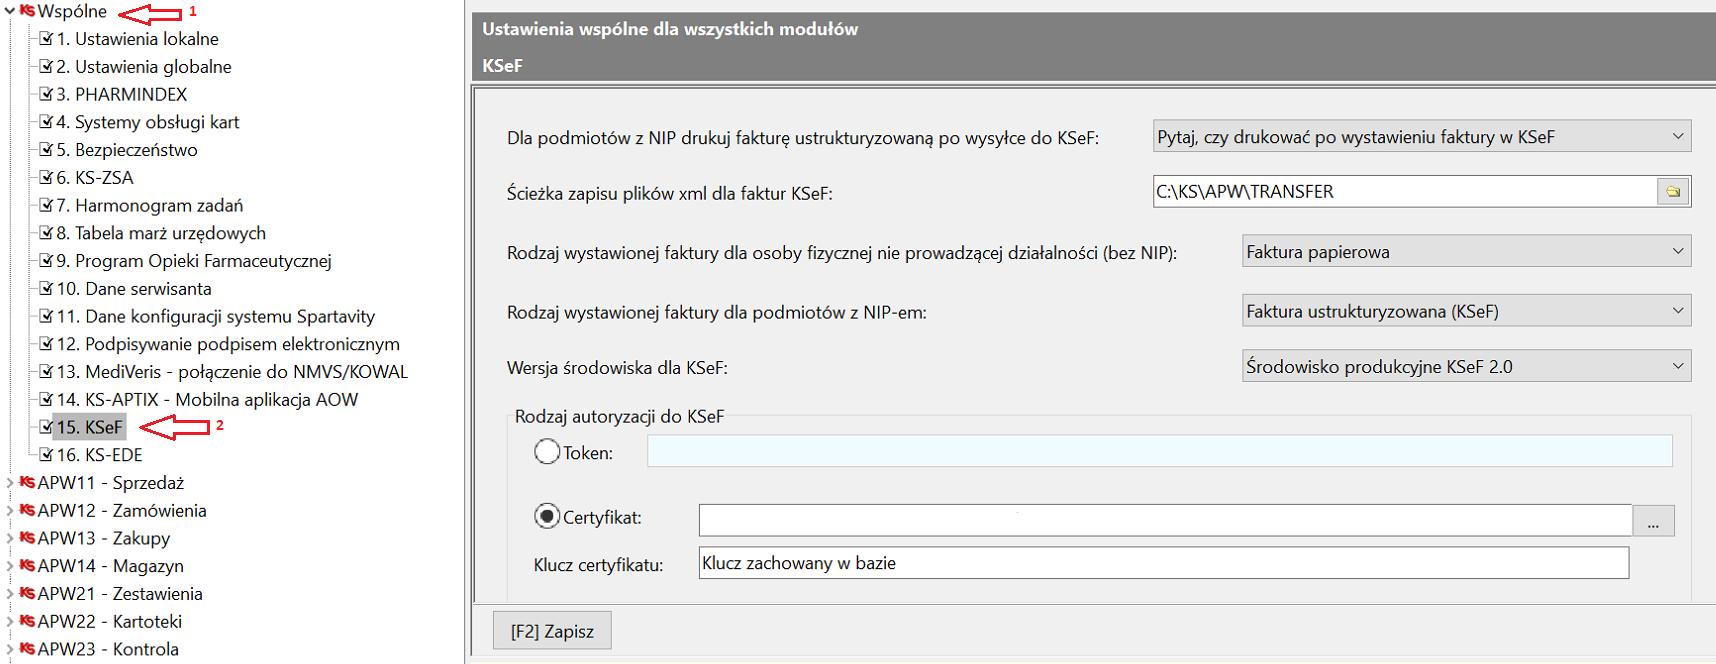Select the Certyfikat authorization radio button

[x=547, y=517]
